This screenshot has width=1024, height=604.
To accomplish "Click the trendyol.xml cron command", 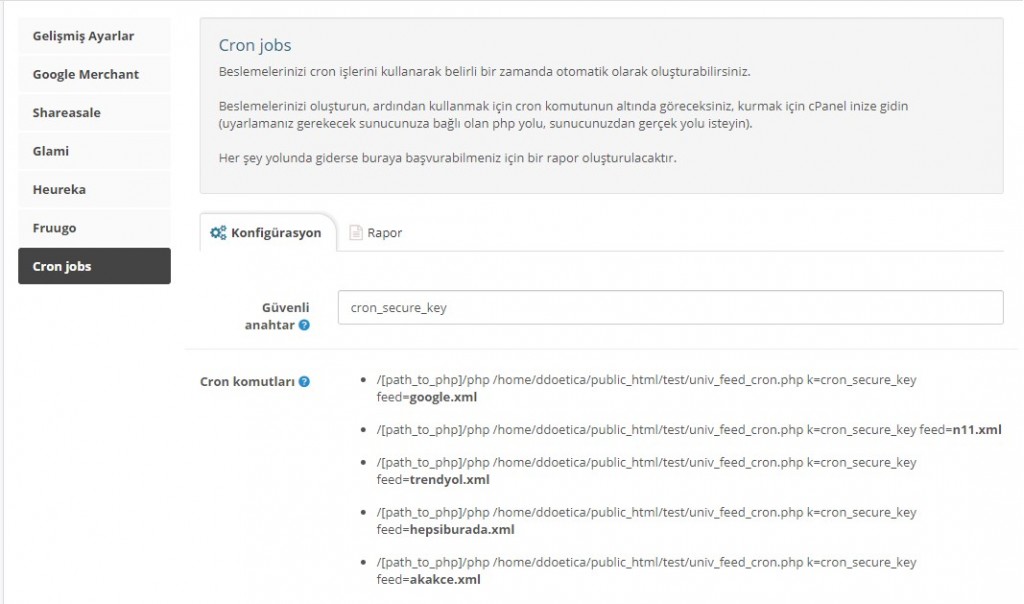I will coord(646,471).
